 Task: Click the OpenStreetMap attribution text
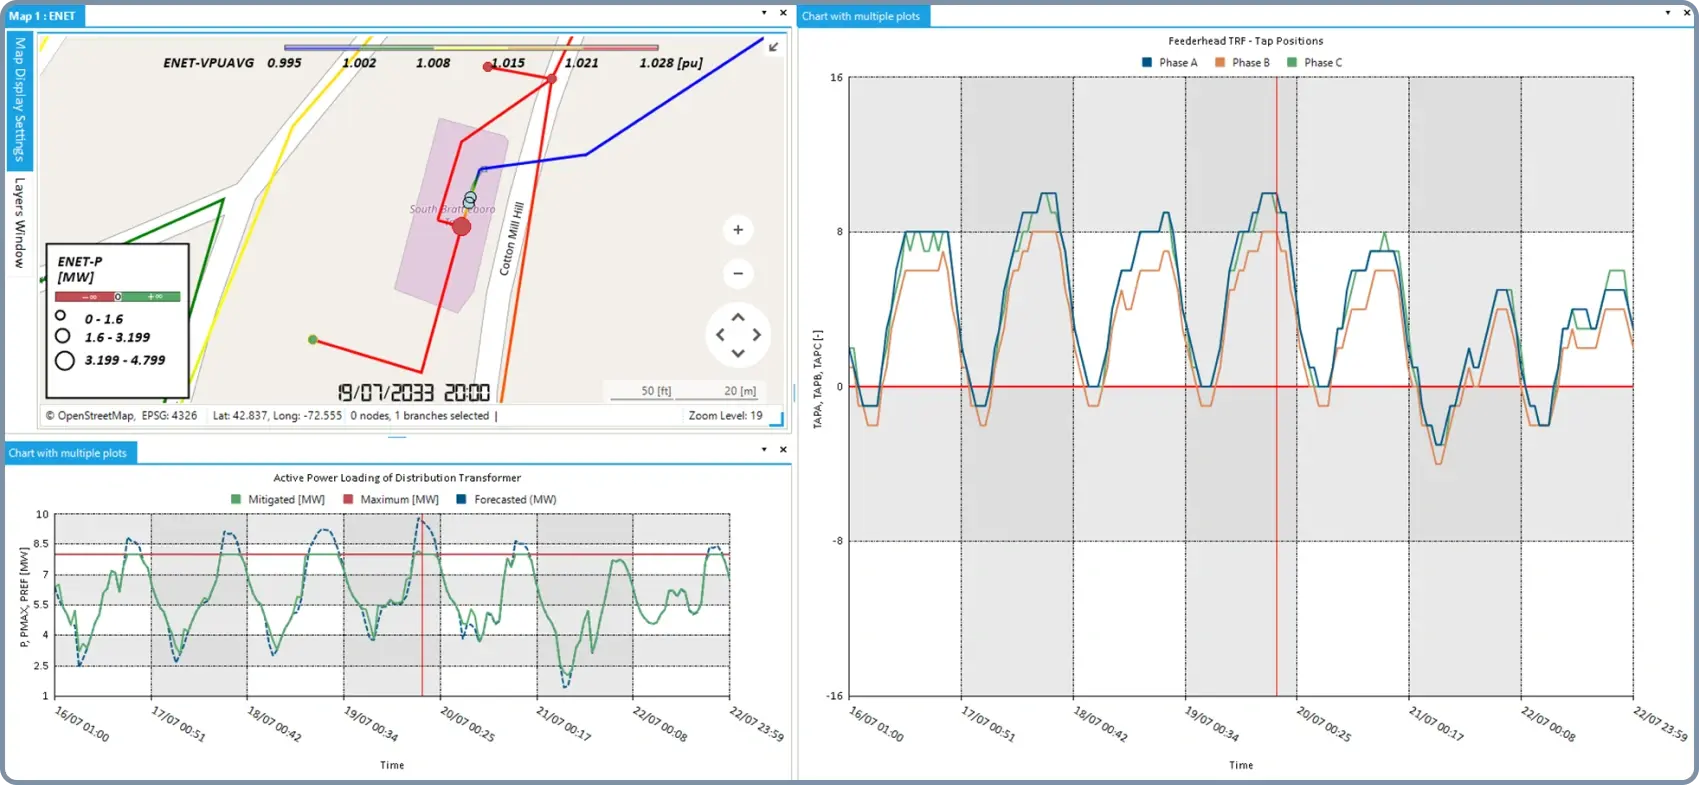coord(95,416)
